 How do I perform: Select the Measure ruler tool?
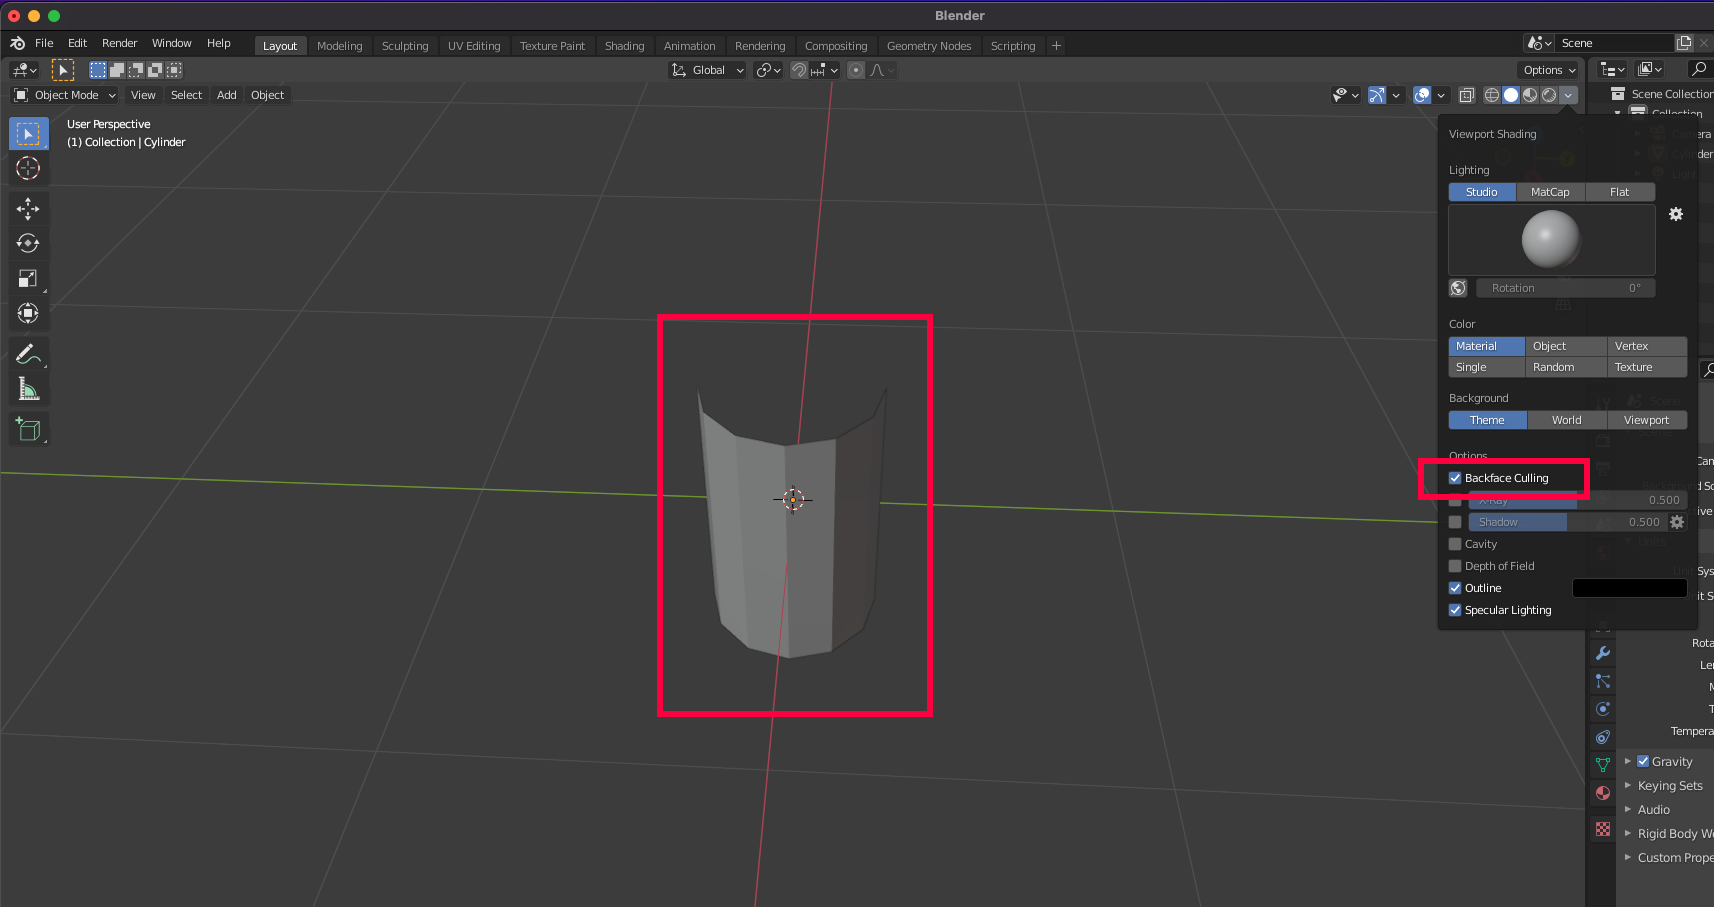28,389
